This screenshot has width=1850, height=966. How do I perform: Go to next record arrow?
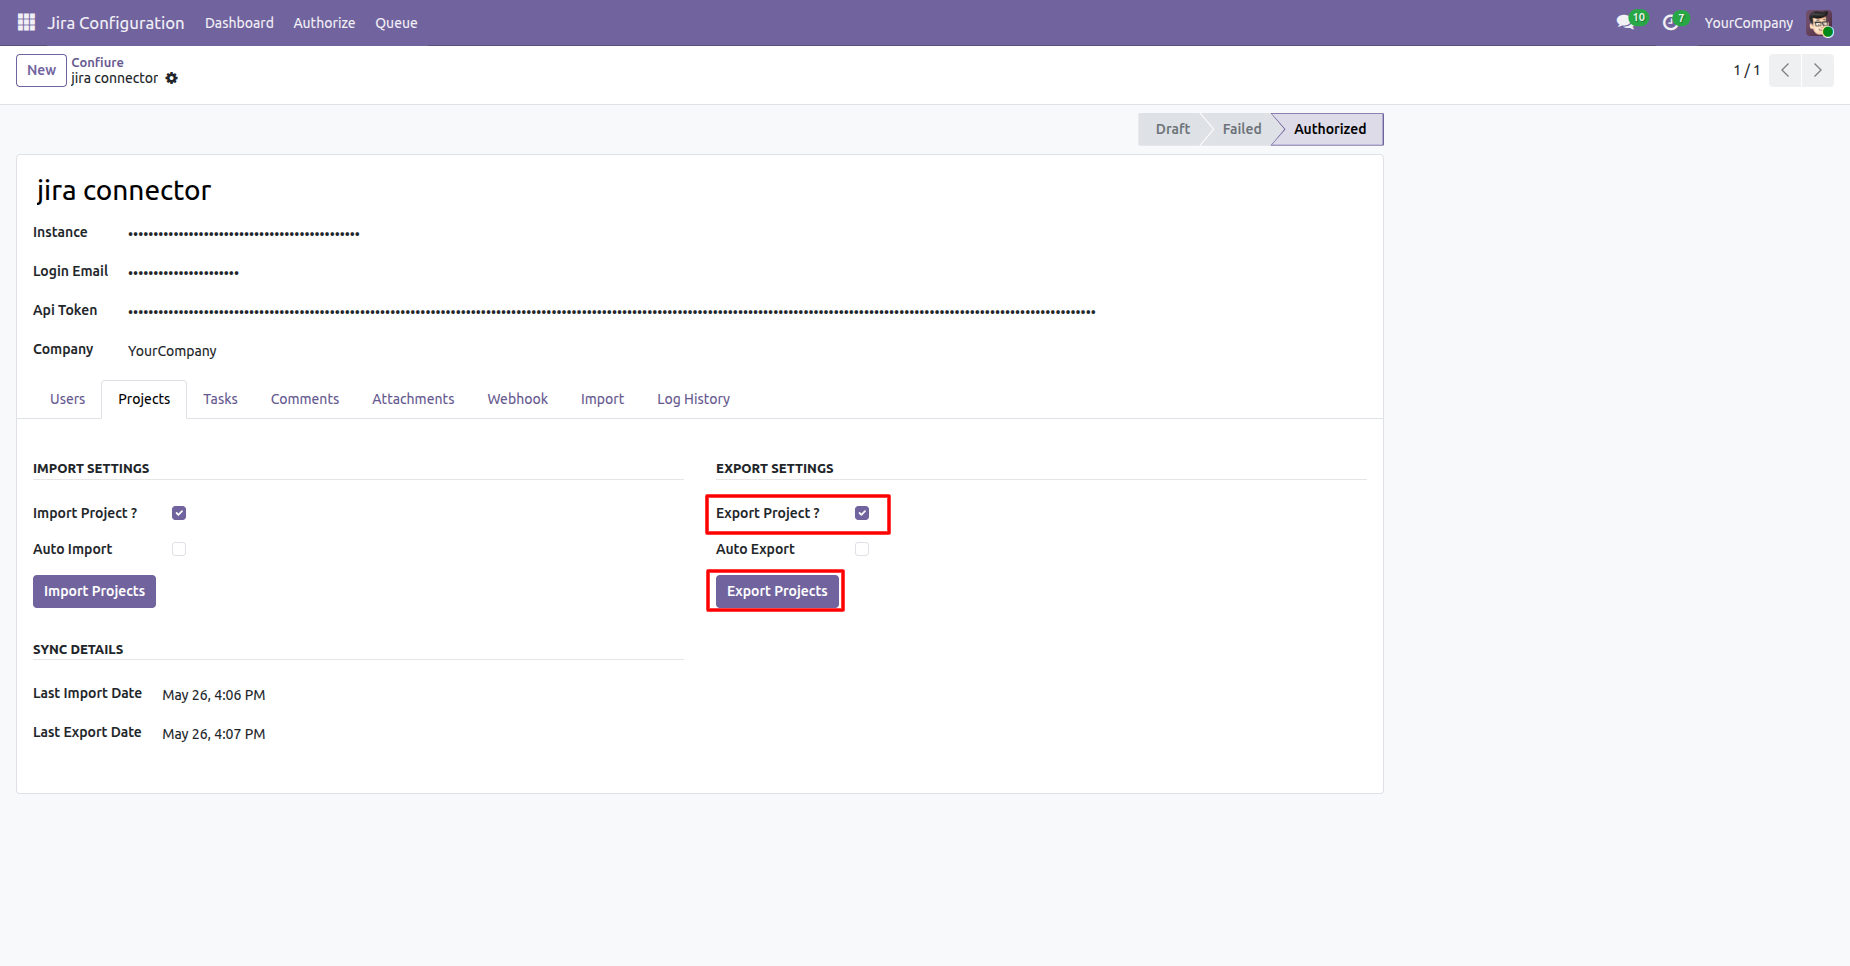tap(1818, 70)
